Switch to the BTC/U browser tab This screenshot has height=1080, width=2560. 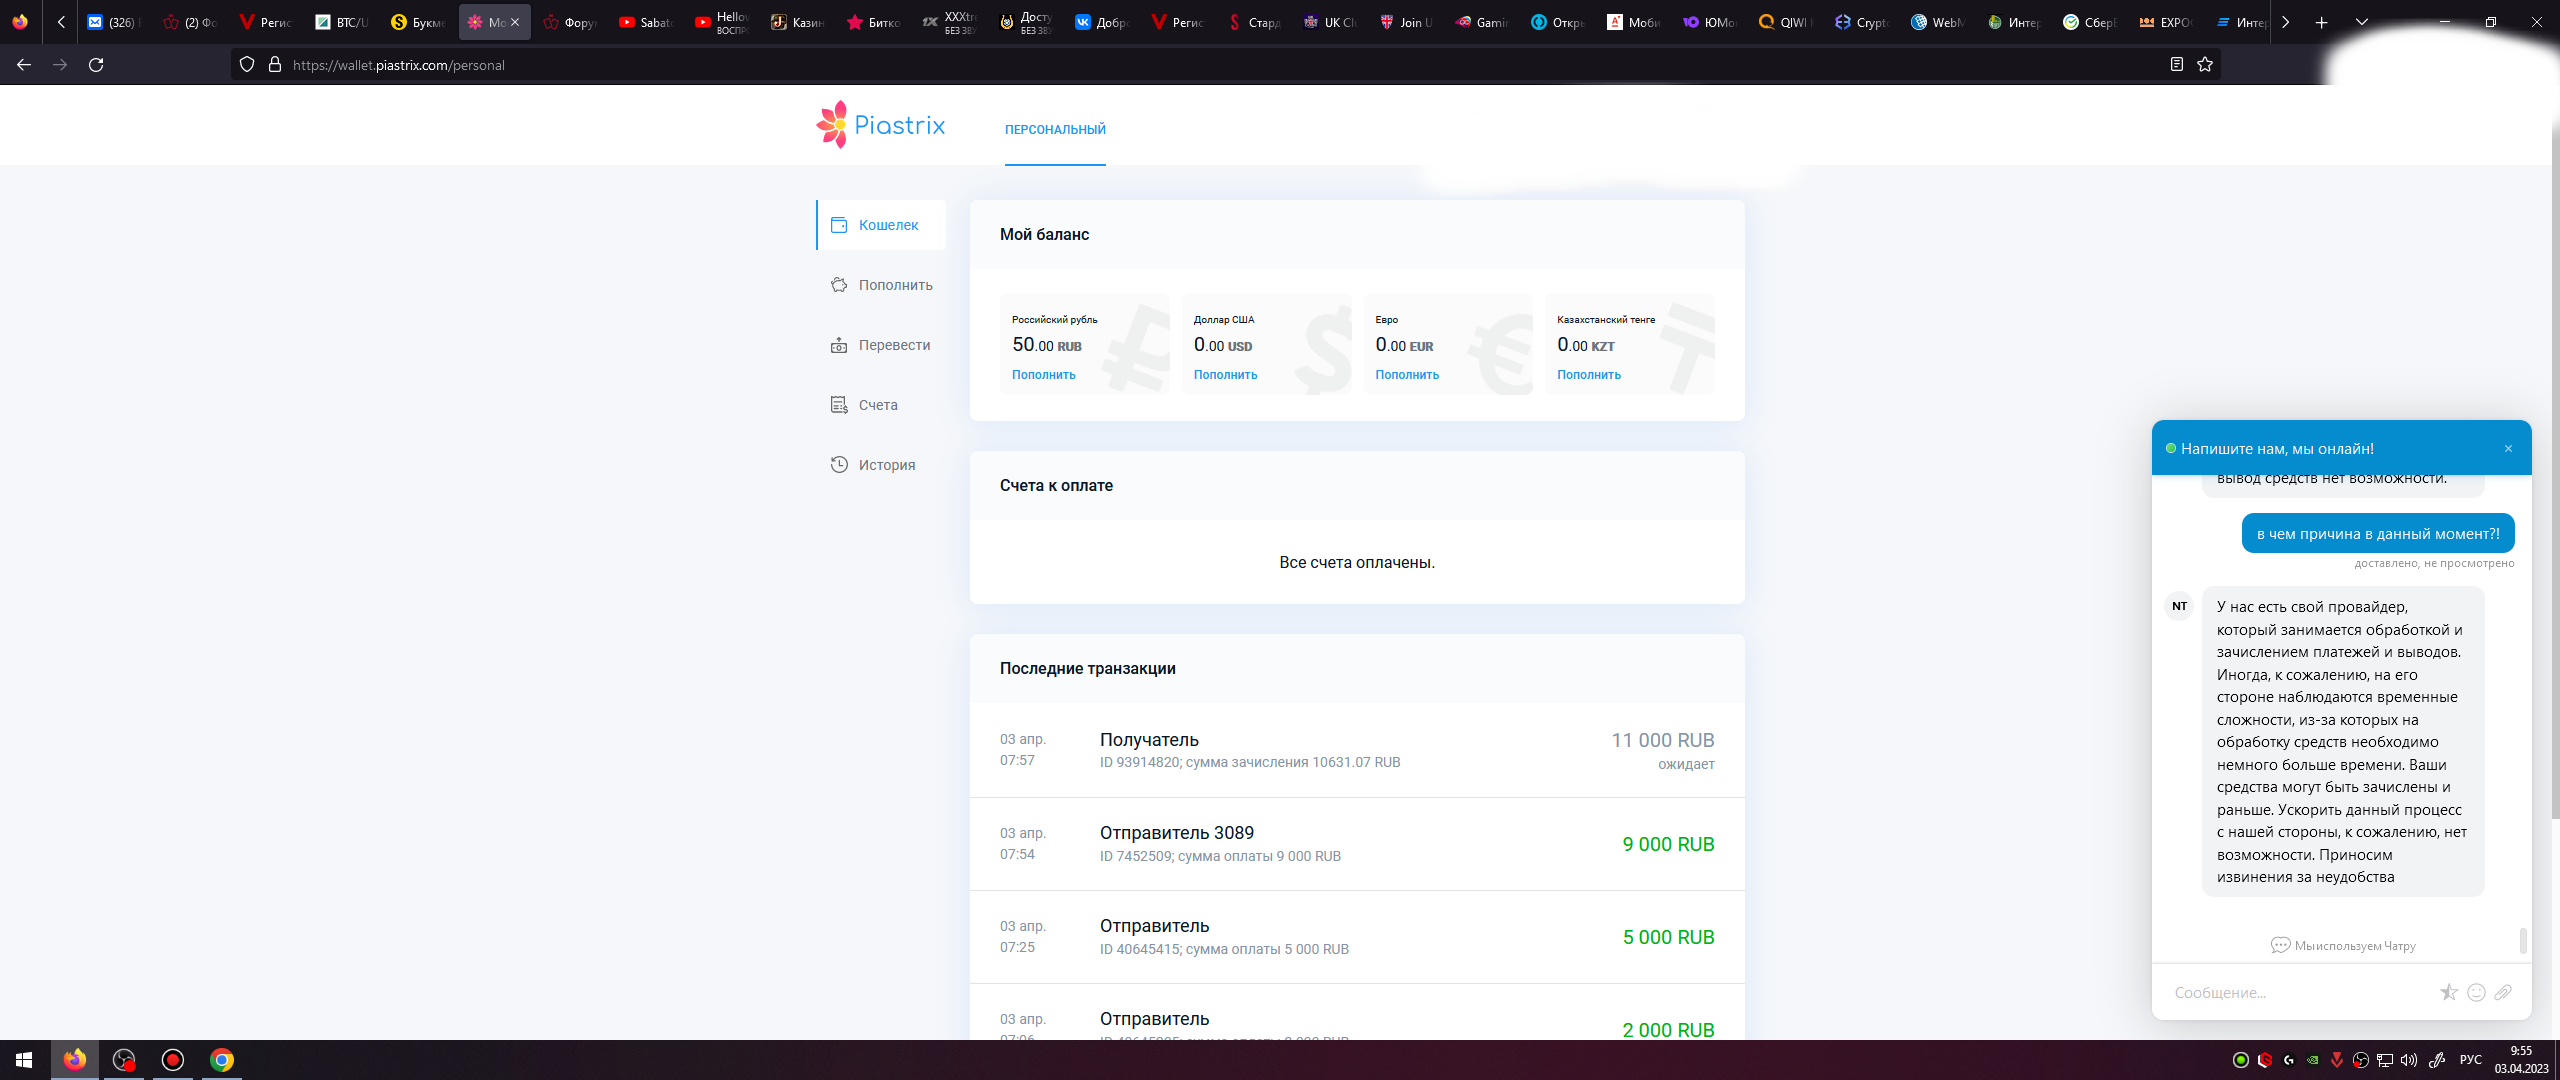coord(342,22)
